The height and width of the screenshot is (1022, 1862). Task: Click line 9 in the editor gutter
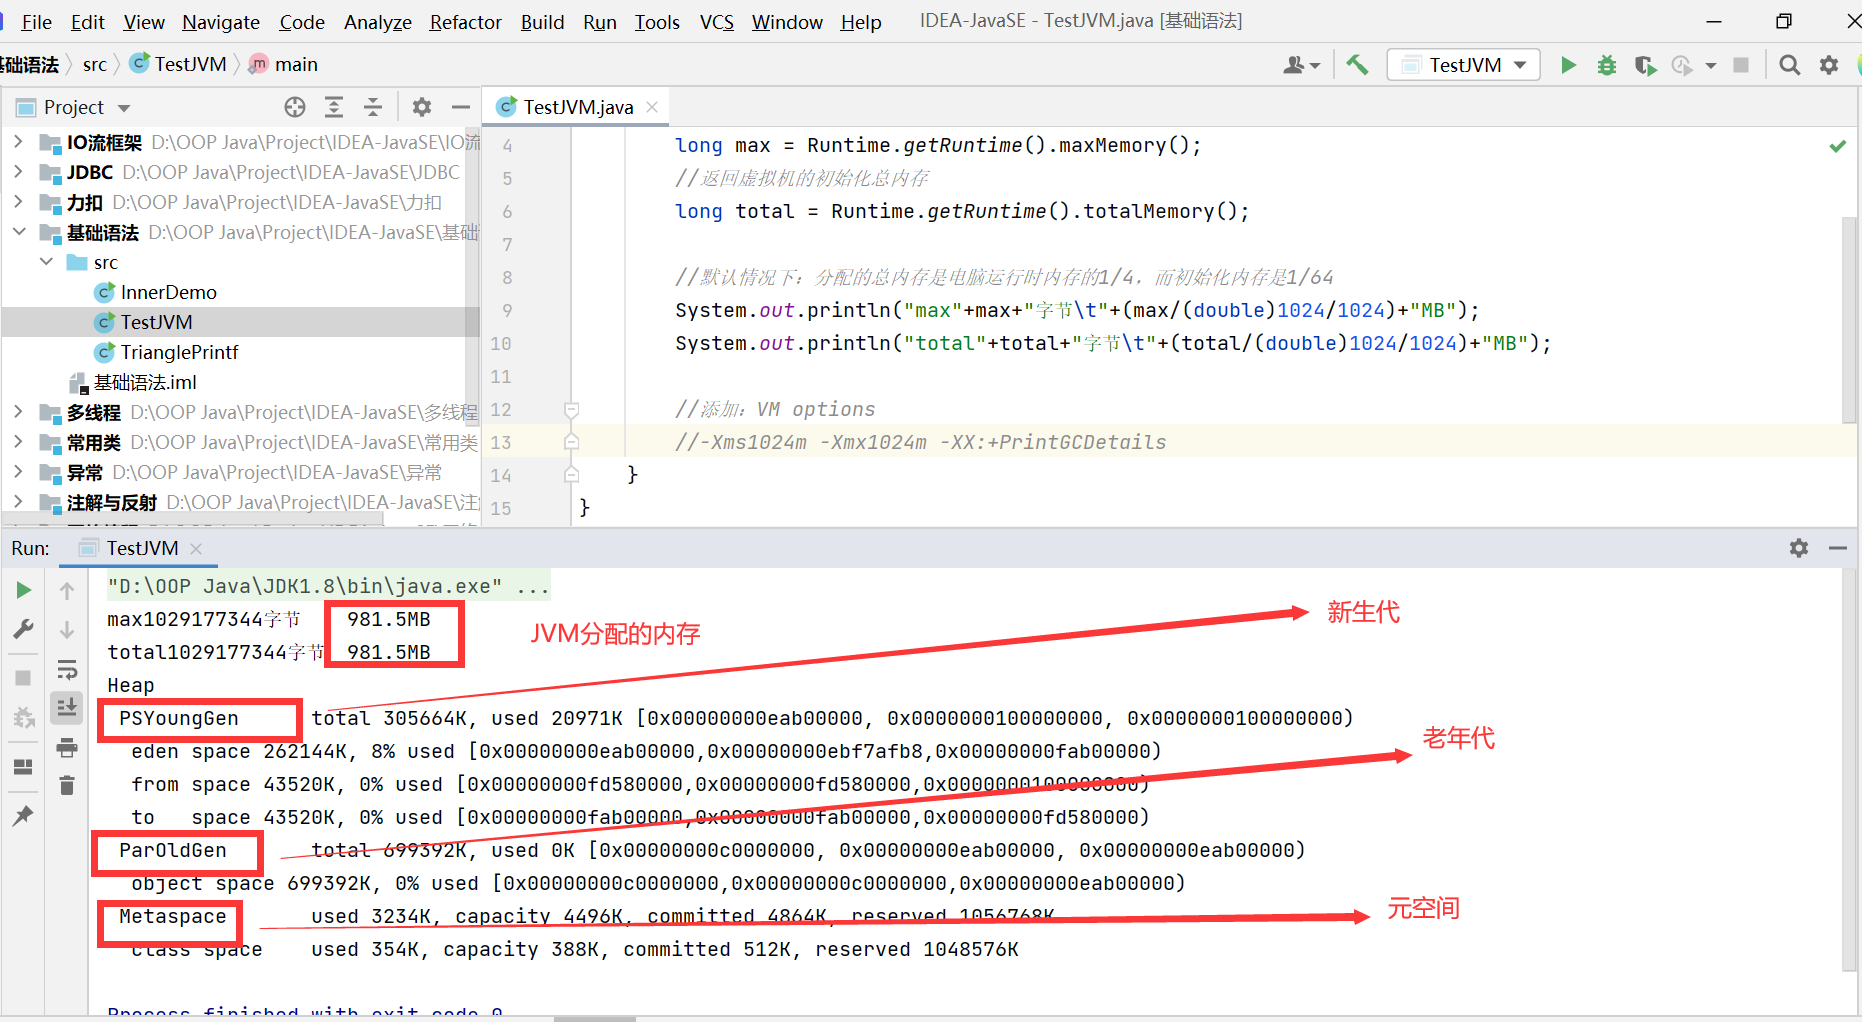(x=508, y=311)
